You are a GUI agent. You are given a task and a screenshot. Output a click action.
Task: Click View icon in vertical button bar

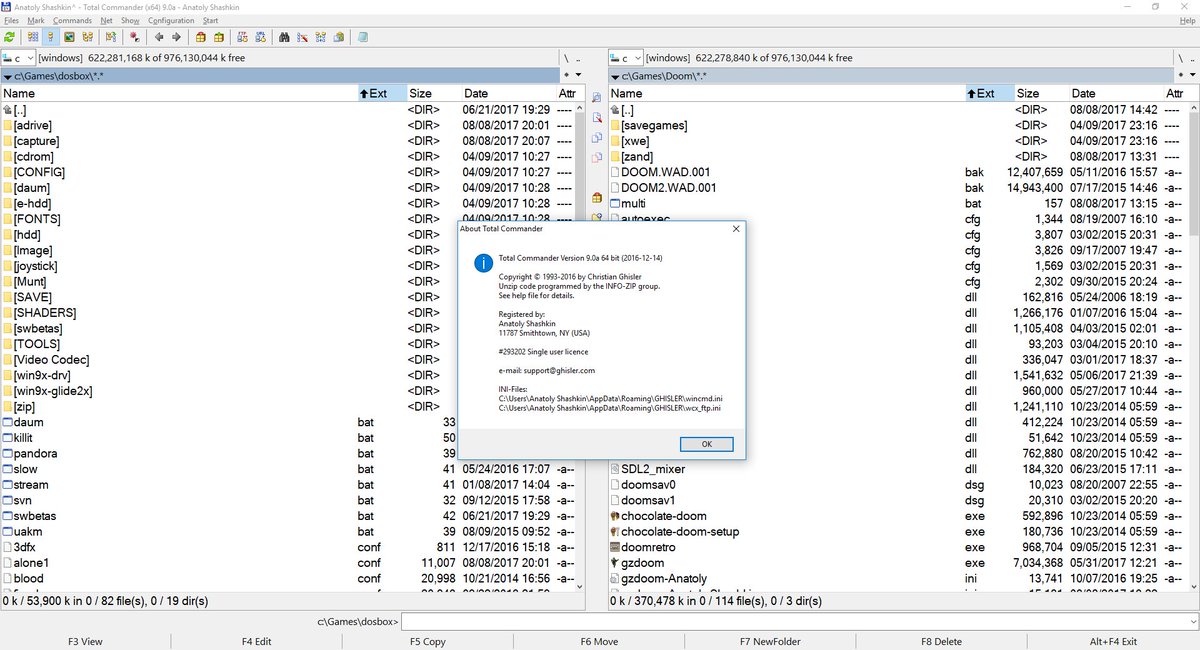click(597, 98)
